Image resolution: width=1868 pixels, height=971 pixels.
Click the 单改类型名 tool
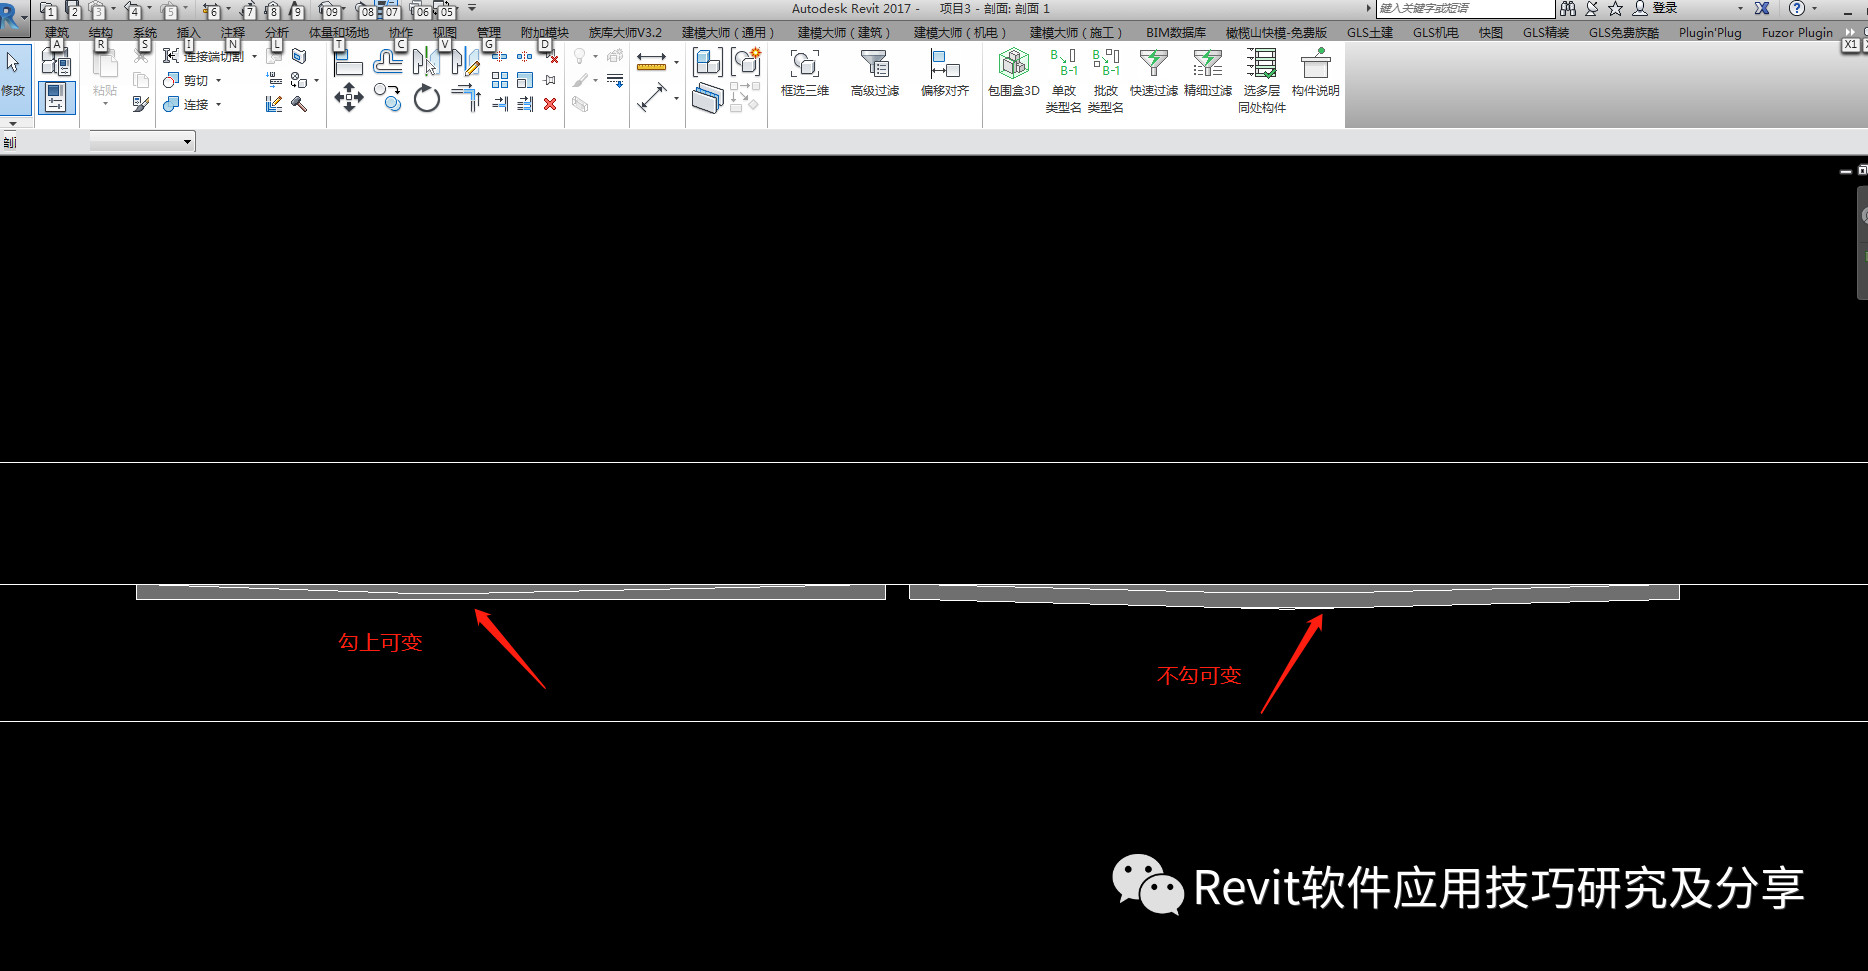pyautogui.click(x=1064, y=81)
